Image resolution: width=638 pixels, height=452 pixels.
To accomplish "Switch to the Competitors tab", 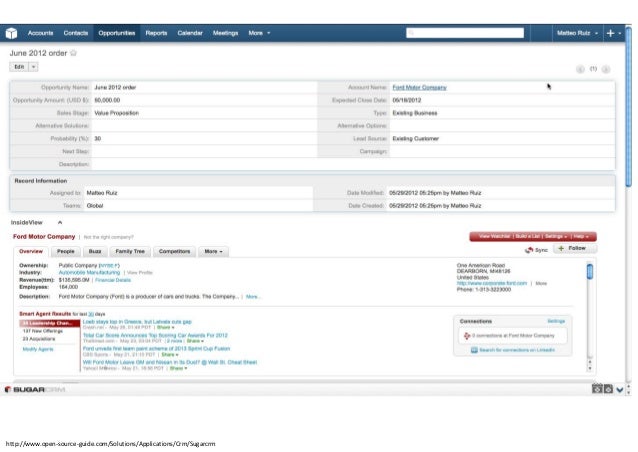I will click(175, 251).
